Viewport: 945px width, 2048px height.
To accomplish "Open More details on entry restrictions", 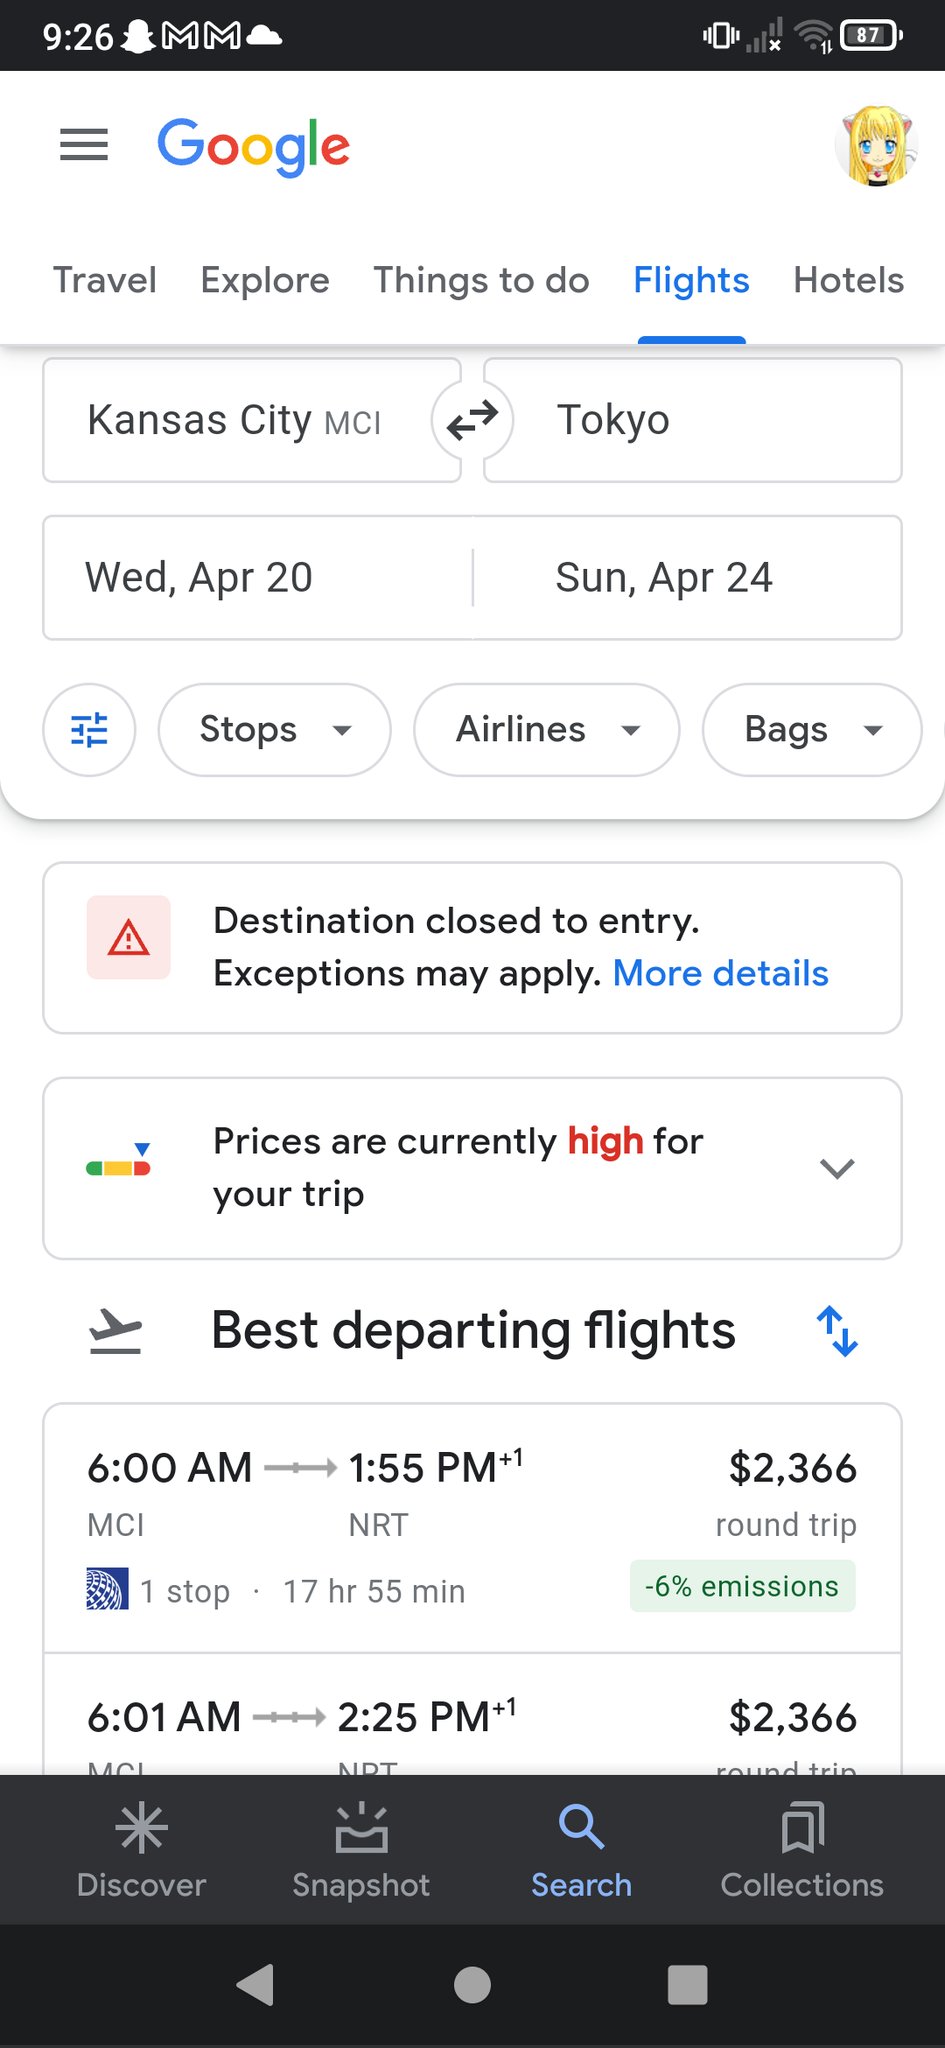I will [720, 973].
